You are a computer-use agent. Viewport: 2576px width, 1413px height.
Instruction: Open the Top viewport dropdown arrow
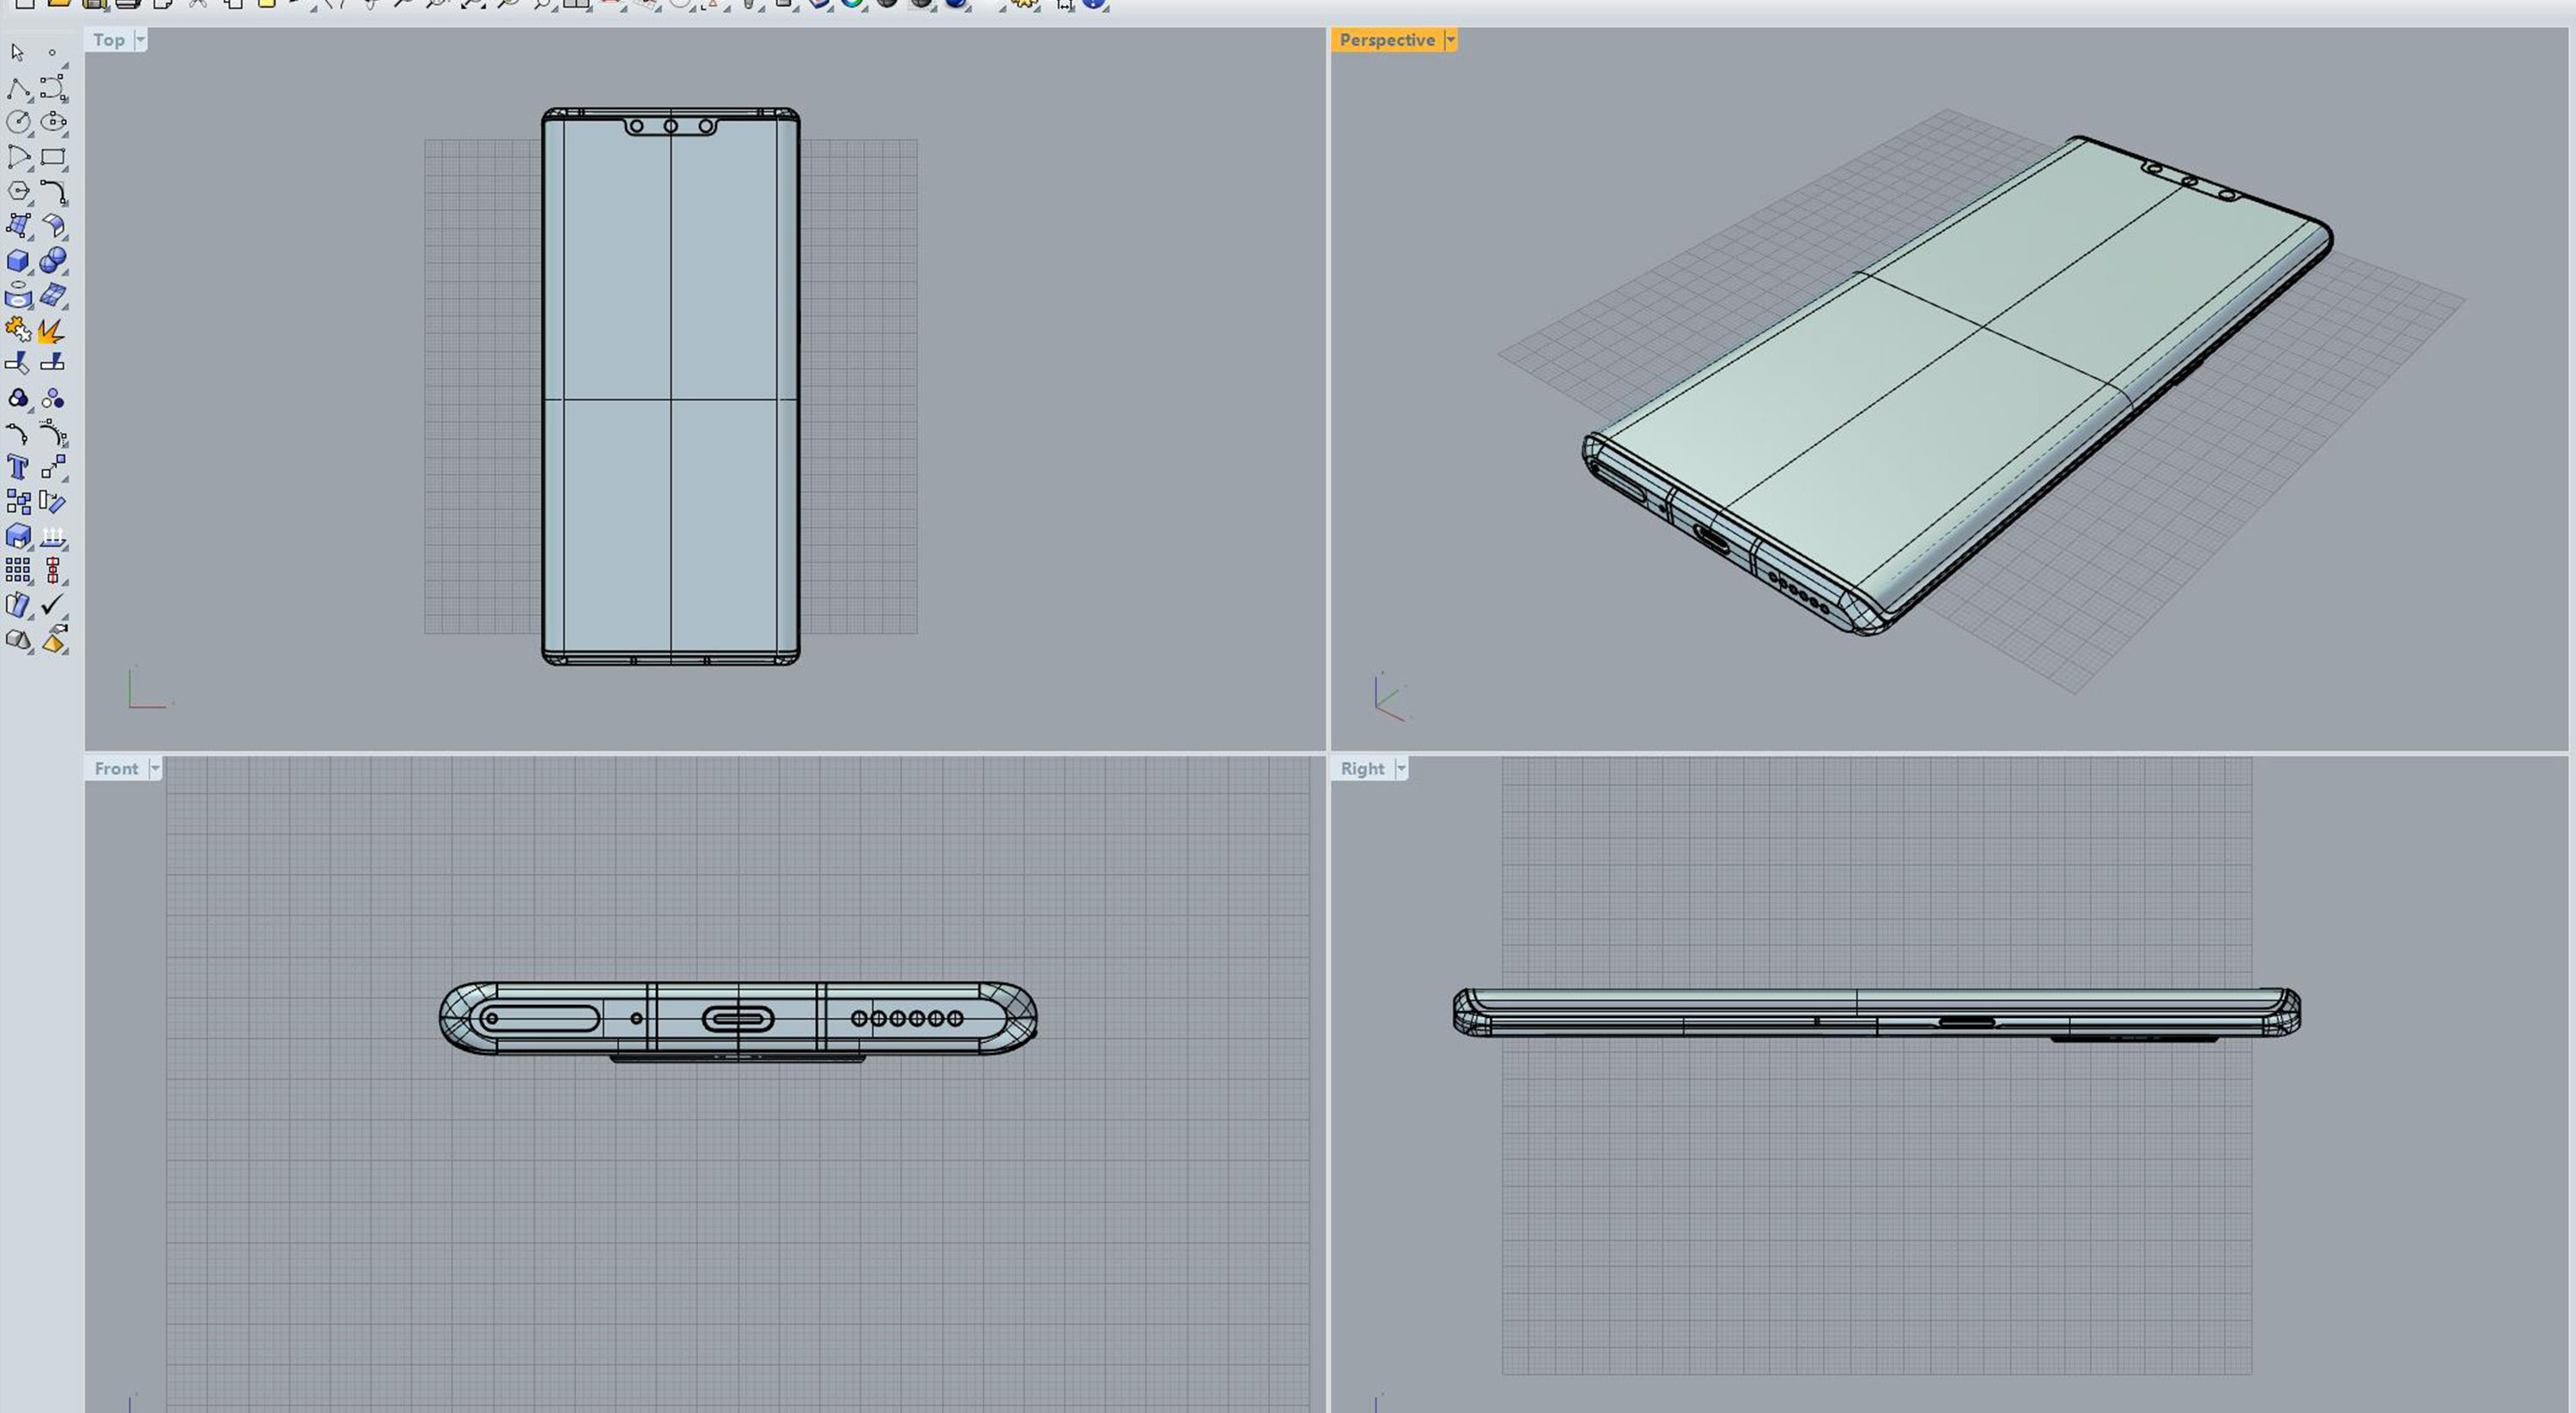coord(140,40)
